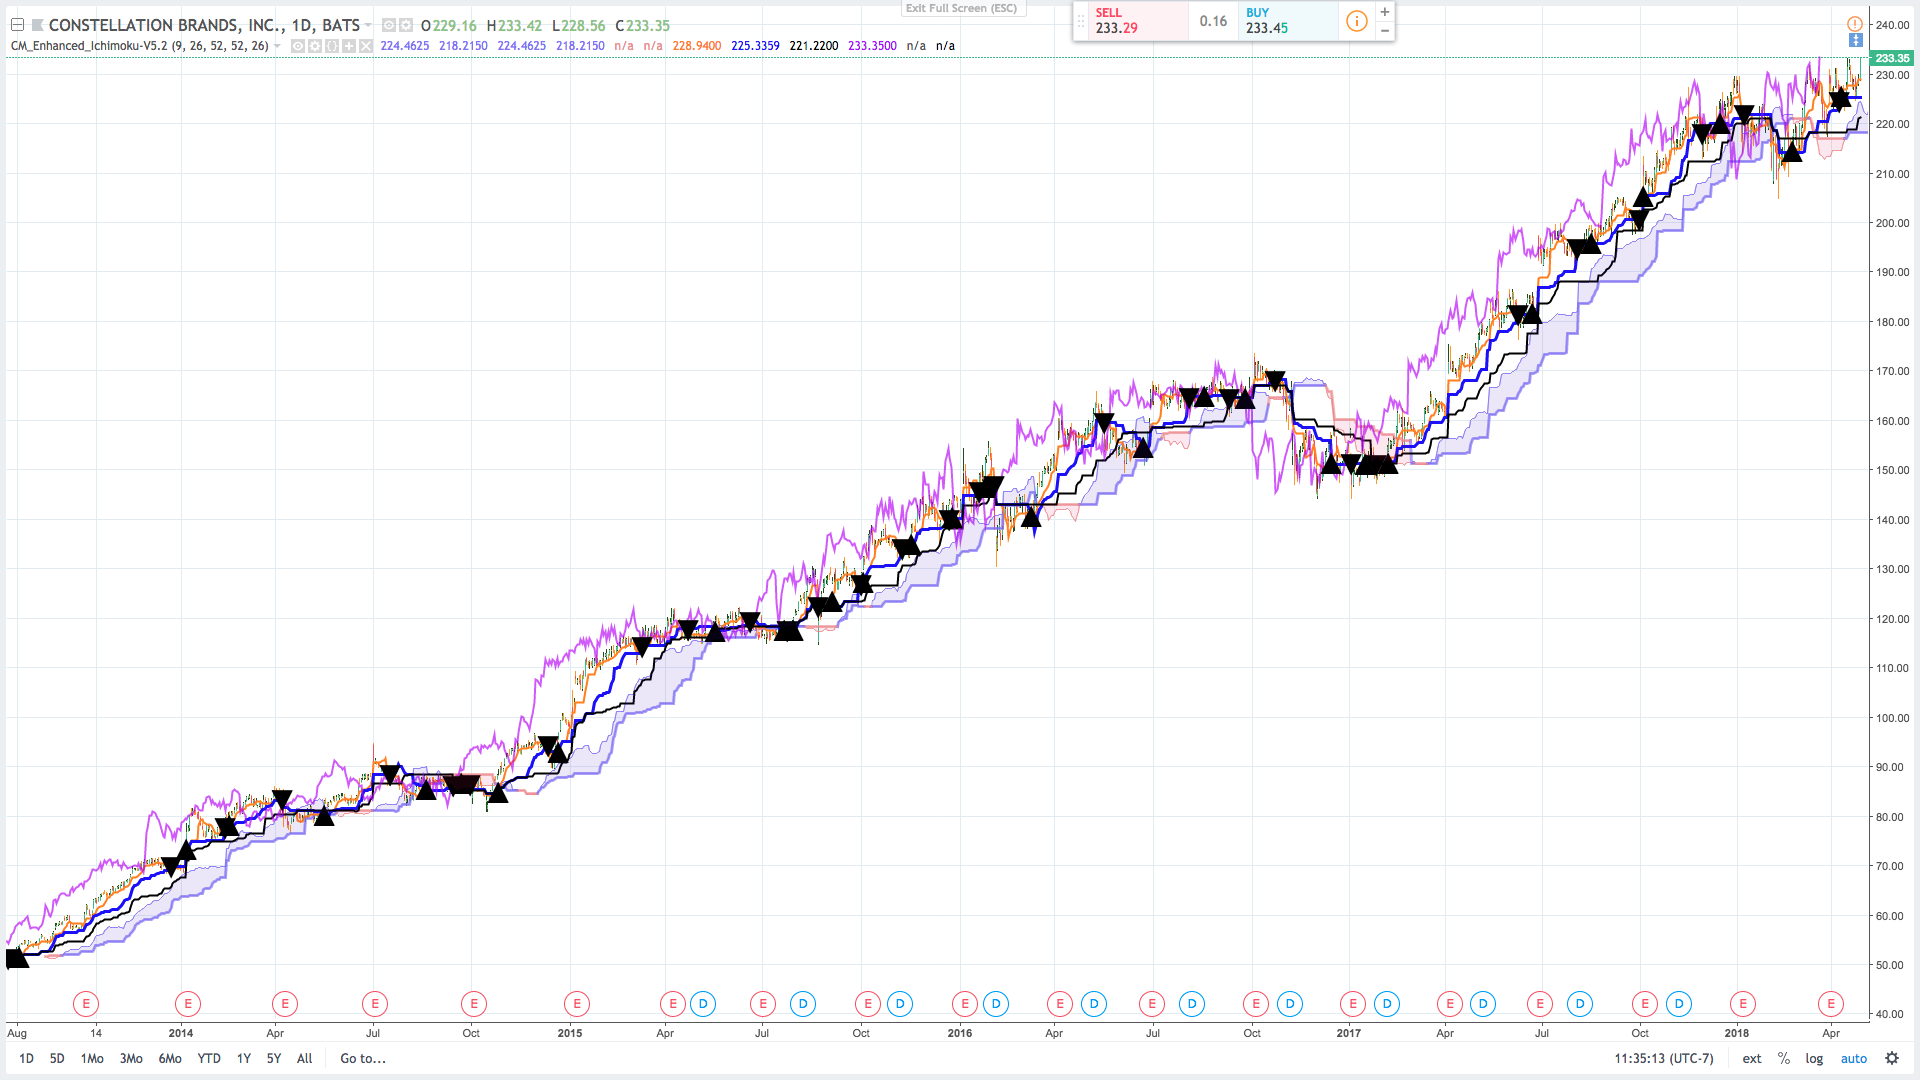The width and height of the screenshot is (1920, 1080).
Task: Decrease quantity with the trade panel minus
Action: click(x=1384, y=31)
